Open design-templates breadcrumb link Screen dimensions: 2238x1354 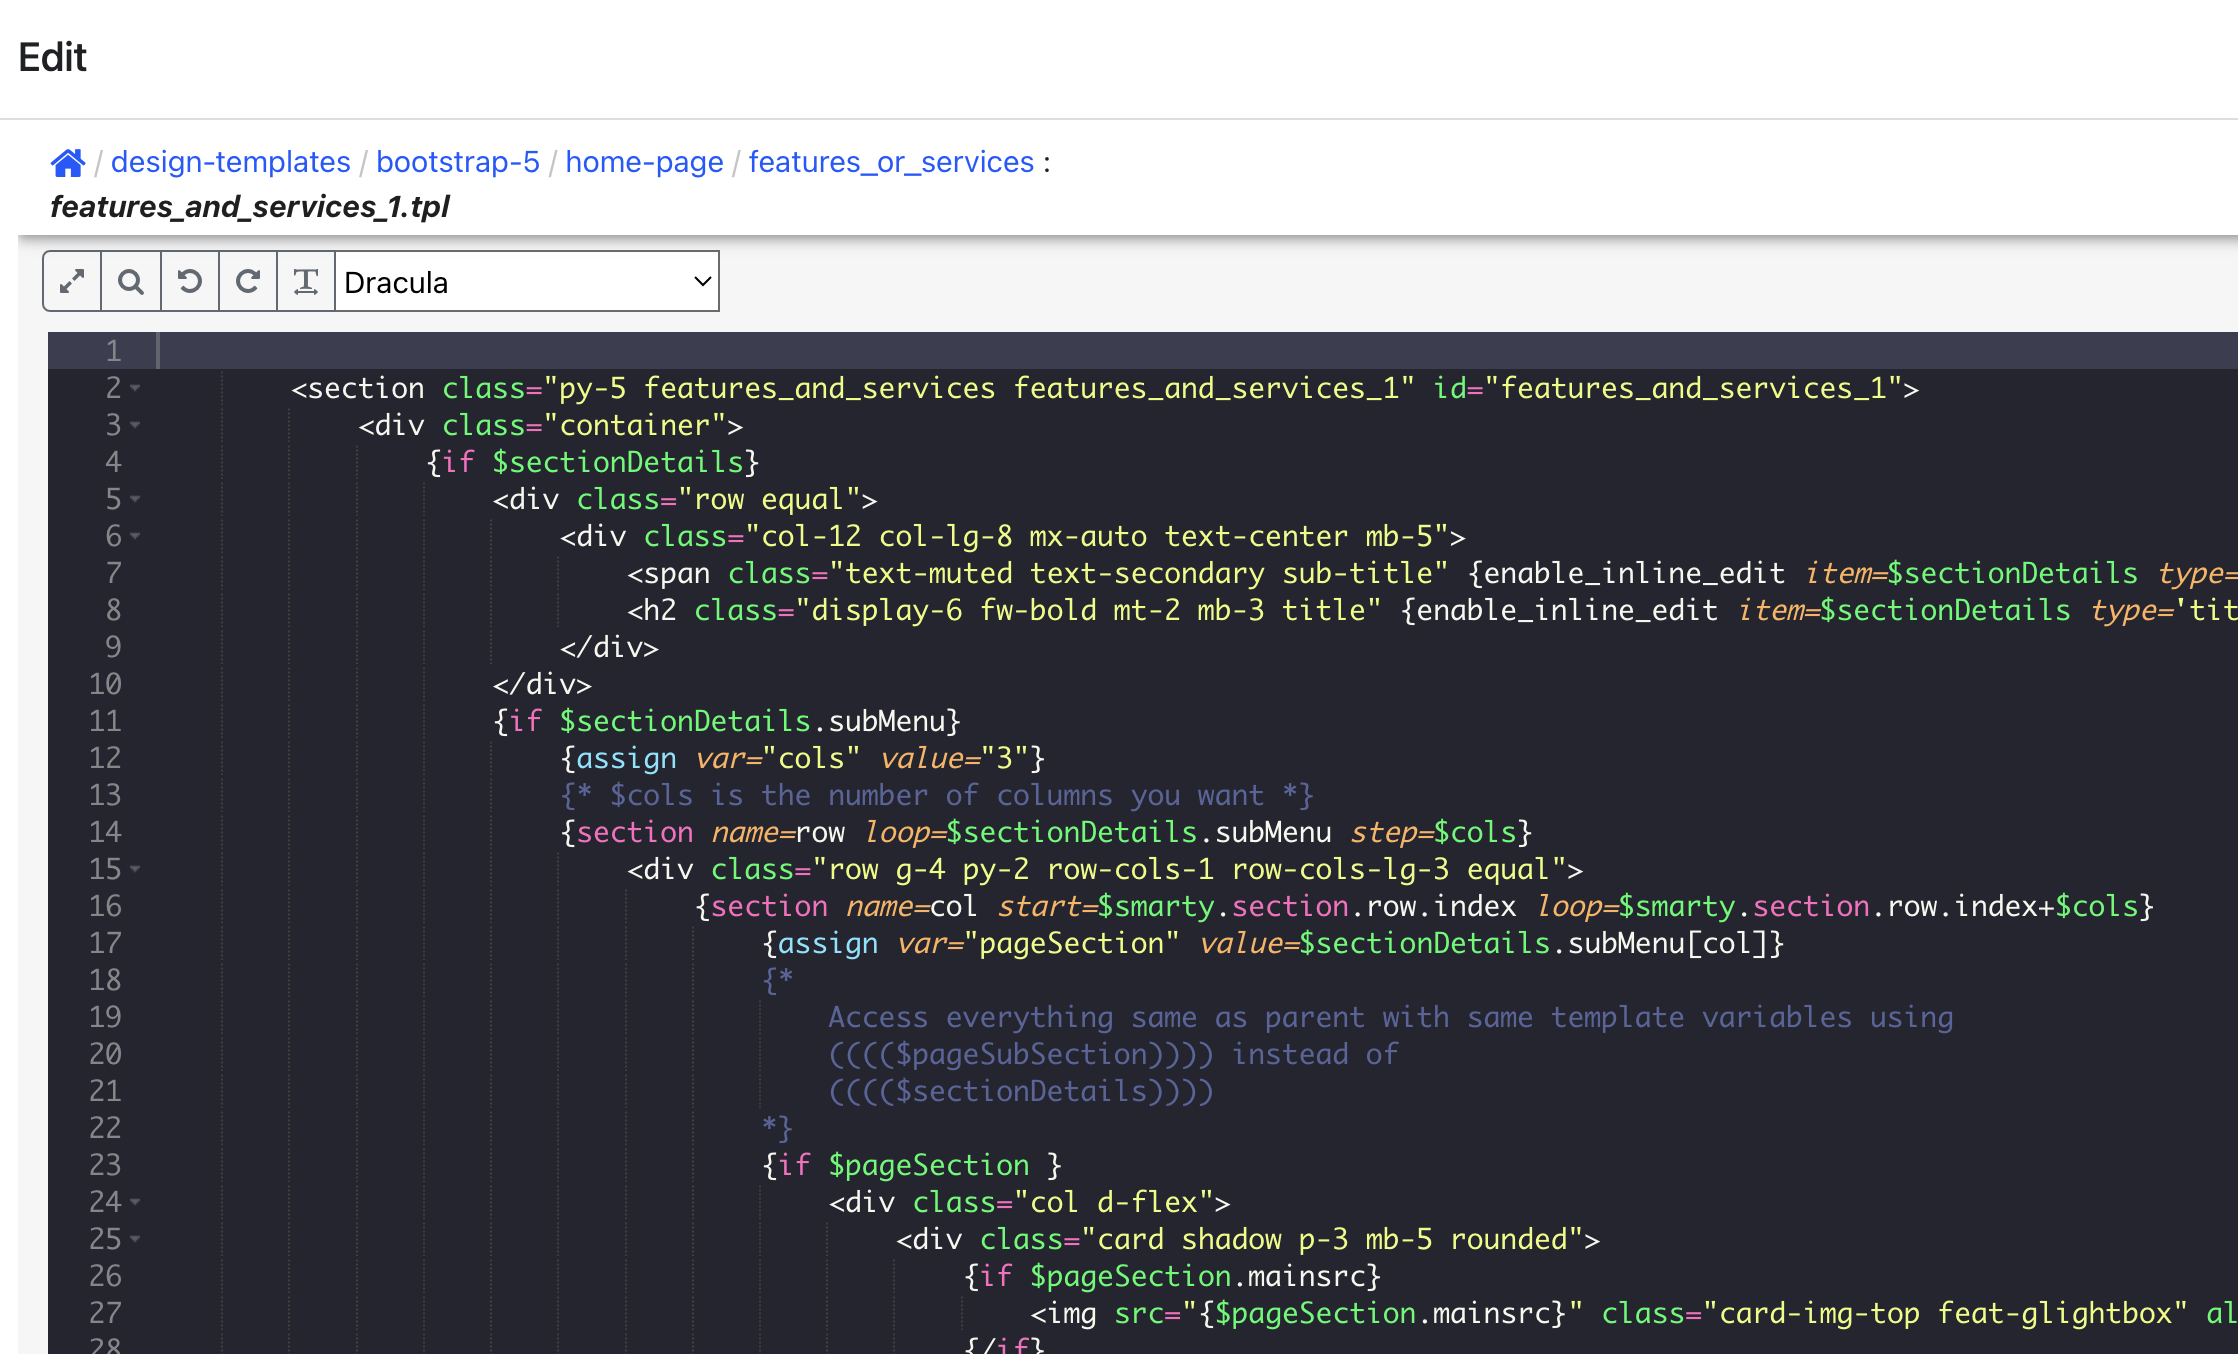point(231,162)
